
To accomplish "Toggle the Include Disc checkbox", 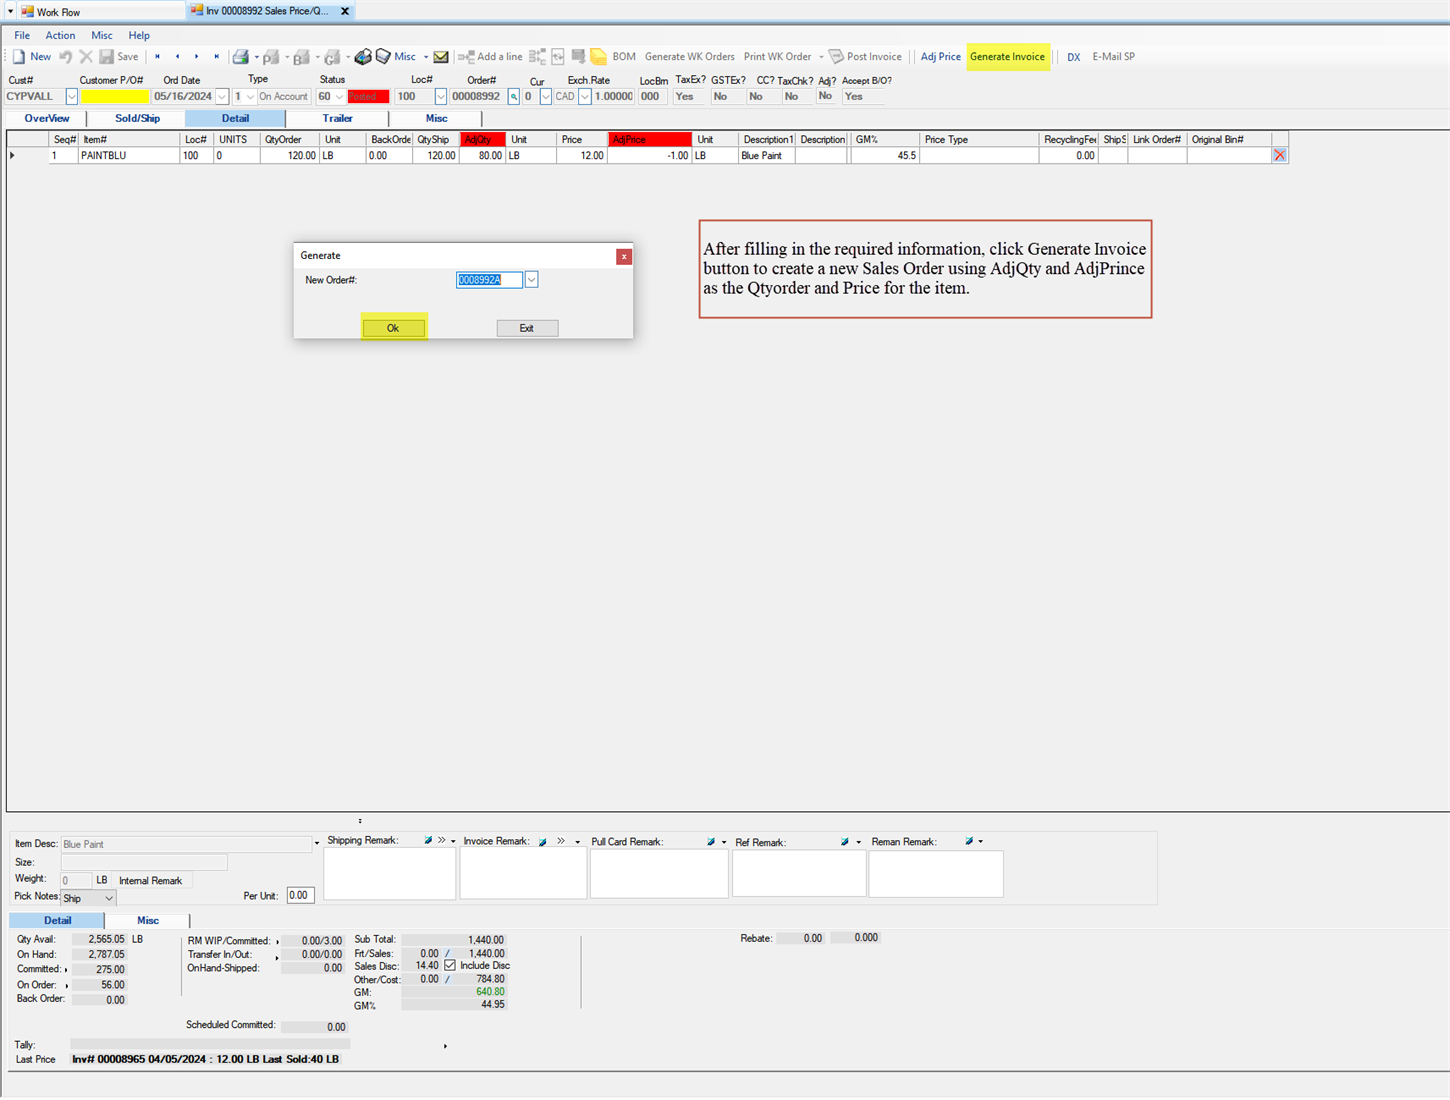I will click(x=451, y=965).
